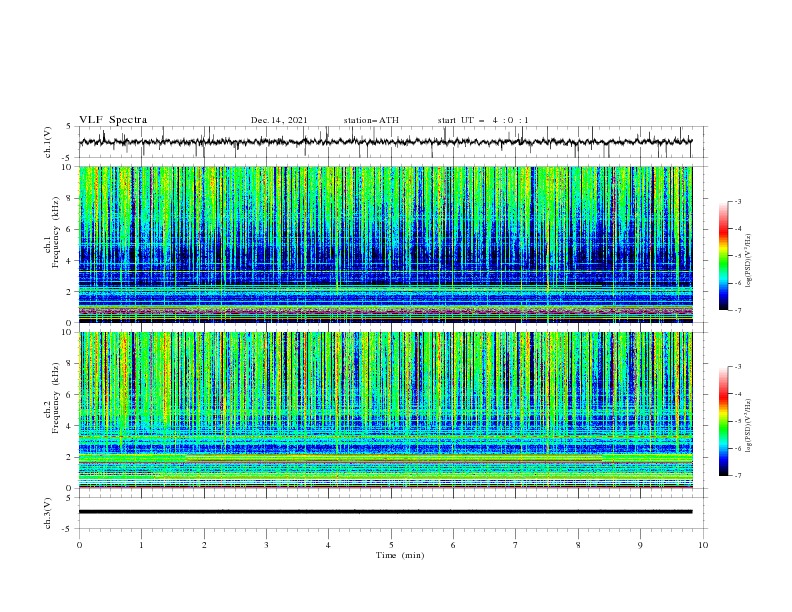This screenshot has height=612, width=792.
Task: Click the ch.3 thick black waveform band
Action: [385, 512]
